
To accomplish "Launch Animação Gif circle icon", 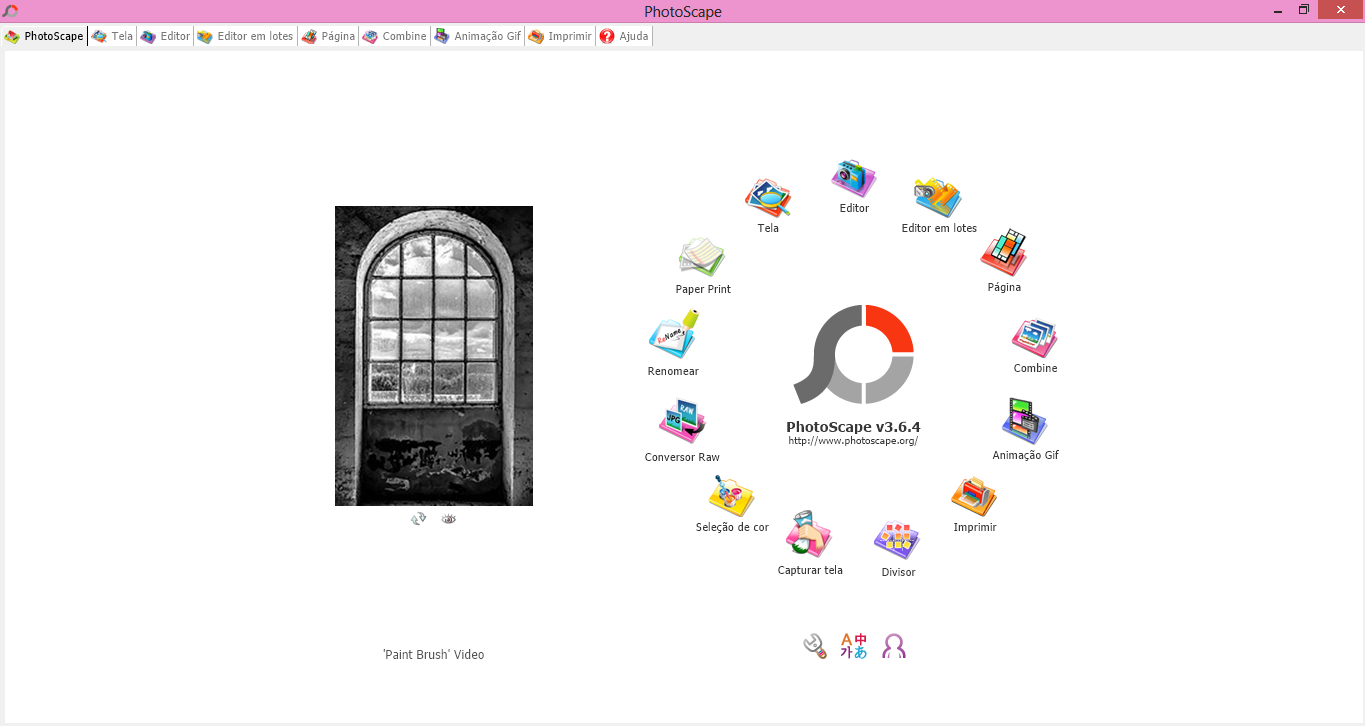I will point(1025,421).
